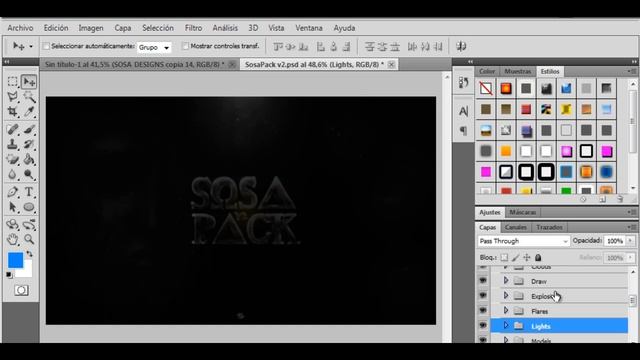Select the 3D Orbit camera tool

[x=29, y=224]
